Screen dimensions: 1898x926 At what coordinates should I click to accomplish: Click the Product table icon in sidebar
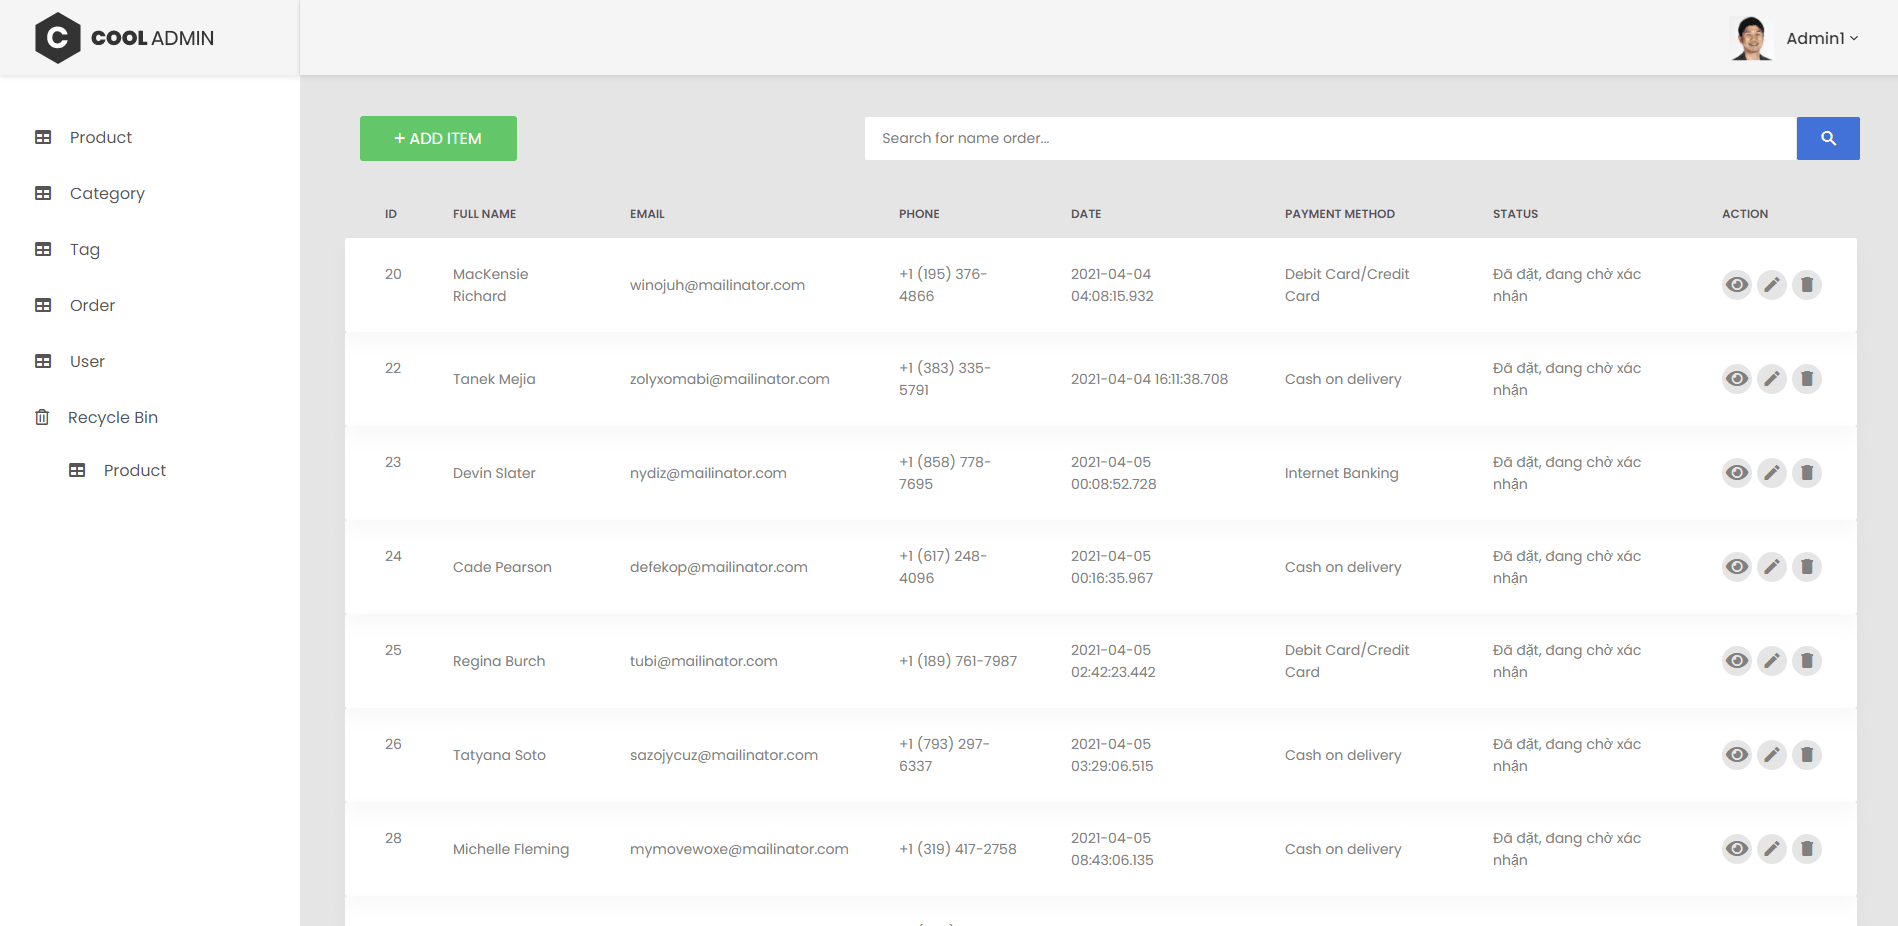pos(43,137)
